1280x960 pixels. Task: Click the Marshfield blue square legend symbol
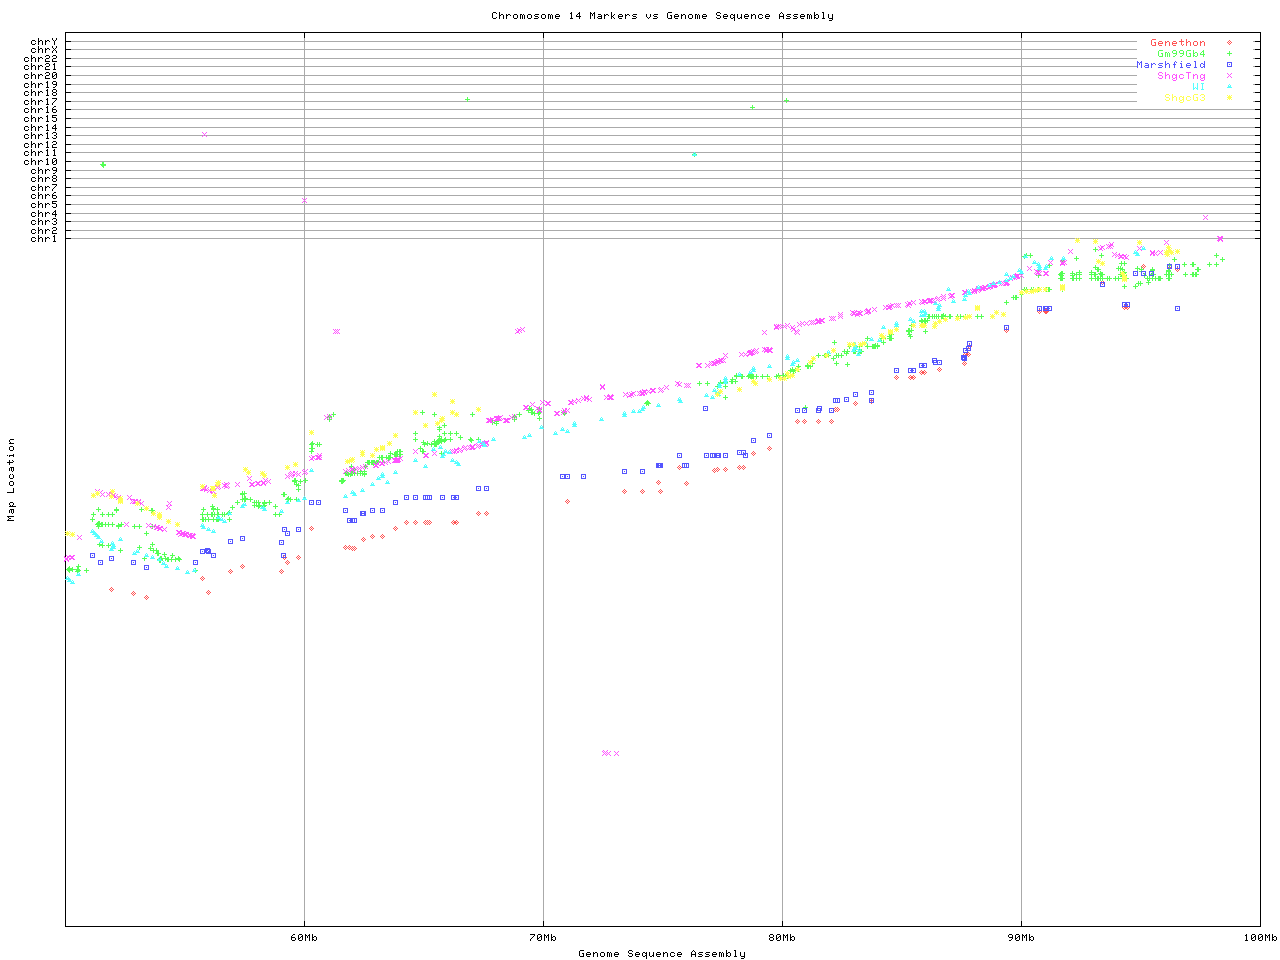coord(1229,65)
